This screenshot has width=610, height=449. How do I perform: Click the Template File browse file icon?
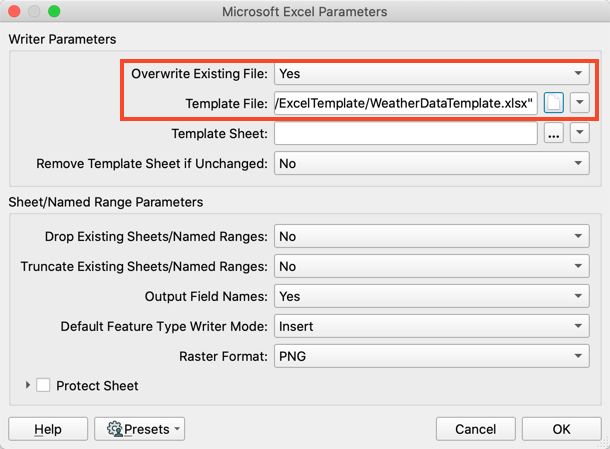[x=554, y=103]
